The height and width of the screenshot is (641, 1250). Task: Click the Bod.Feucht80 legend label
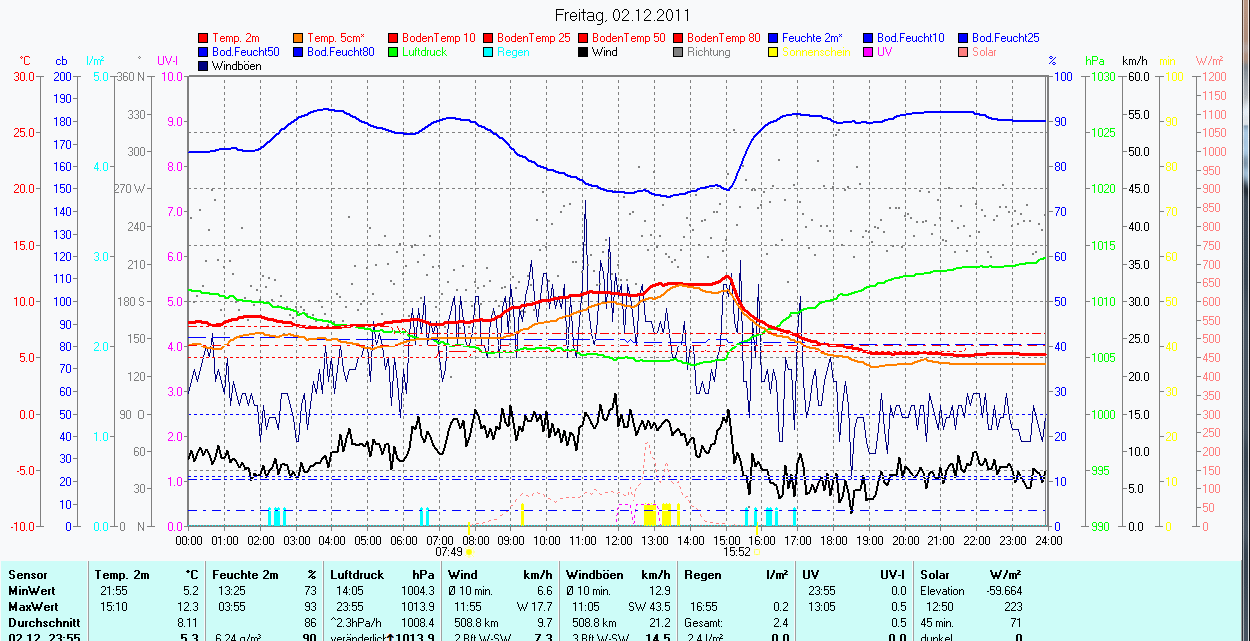pos(340,52)
